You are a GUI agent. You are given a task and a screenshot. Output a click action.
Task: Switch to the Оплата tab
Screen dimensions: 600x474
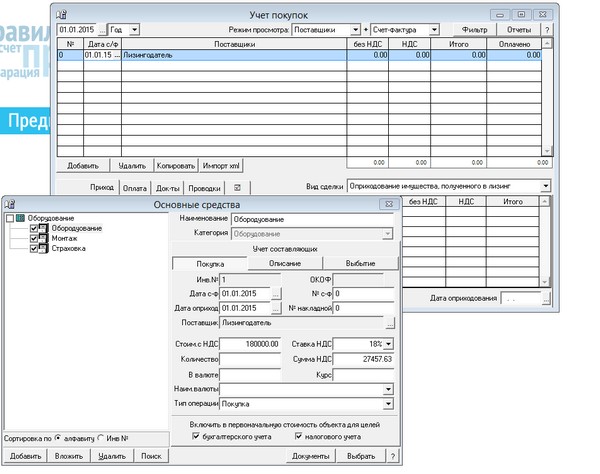tap(134, 187)
